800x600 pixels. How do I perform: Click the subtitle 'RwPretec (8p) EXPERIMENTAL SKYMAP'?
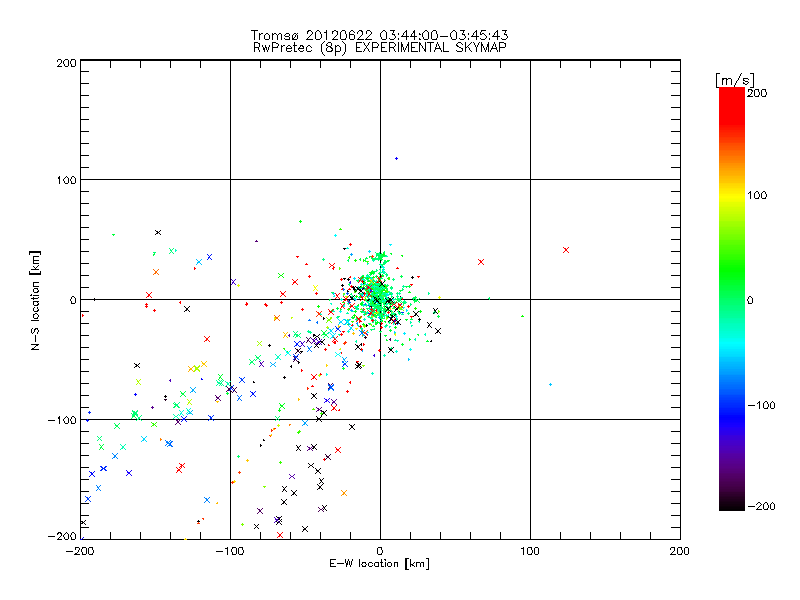[379, 48]
